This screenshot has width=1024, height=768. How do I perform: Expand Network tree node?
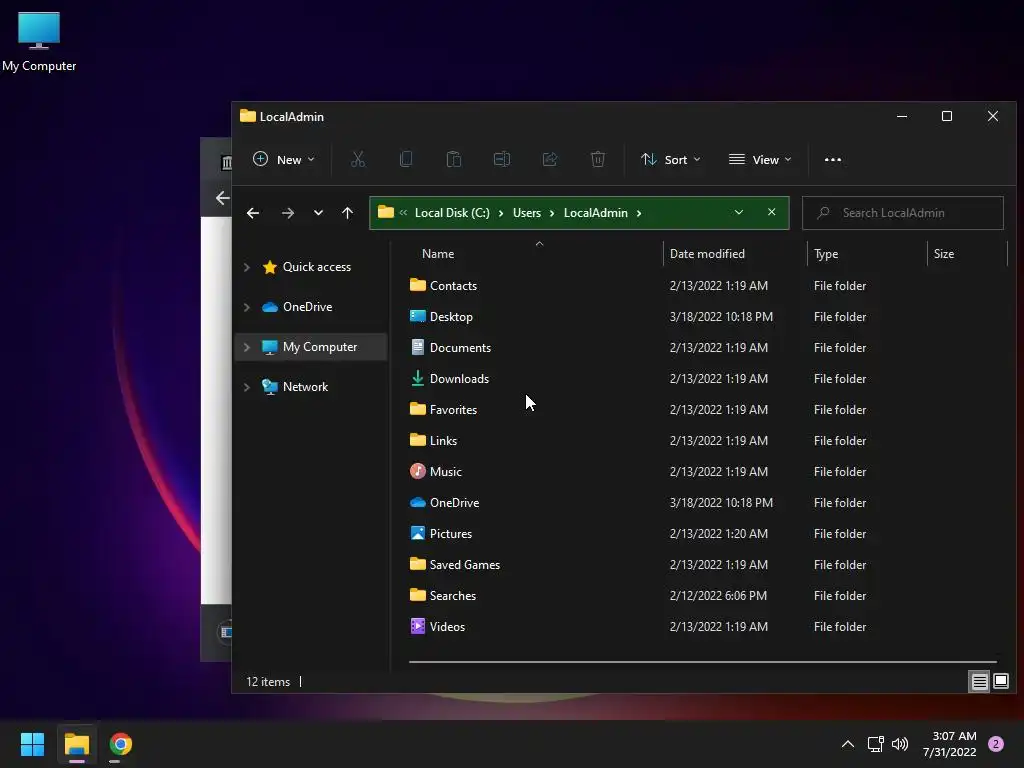coord(247,387)
